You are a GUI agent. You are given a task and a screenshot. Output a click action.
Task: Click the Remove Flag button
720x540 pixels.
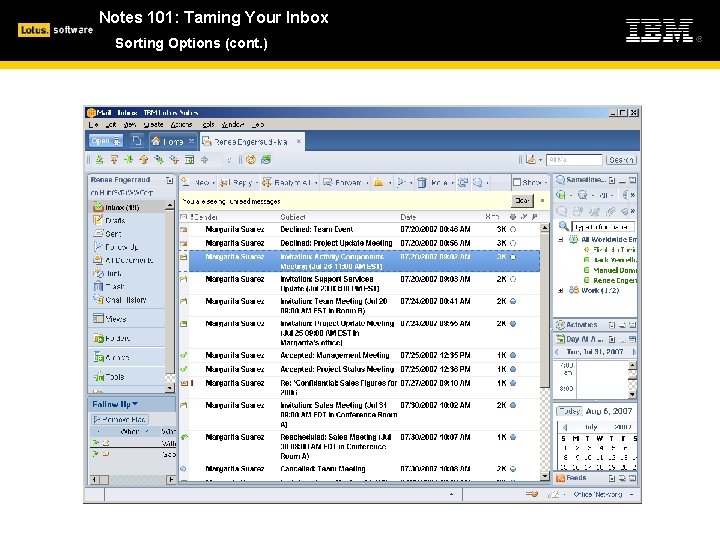120,419
